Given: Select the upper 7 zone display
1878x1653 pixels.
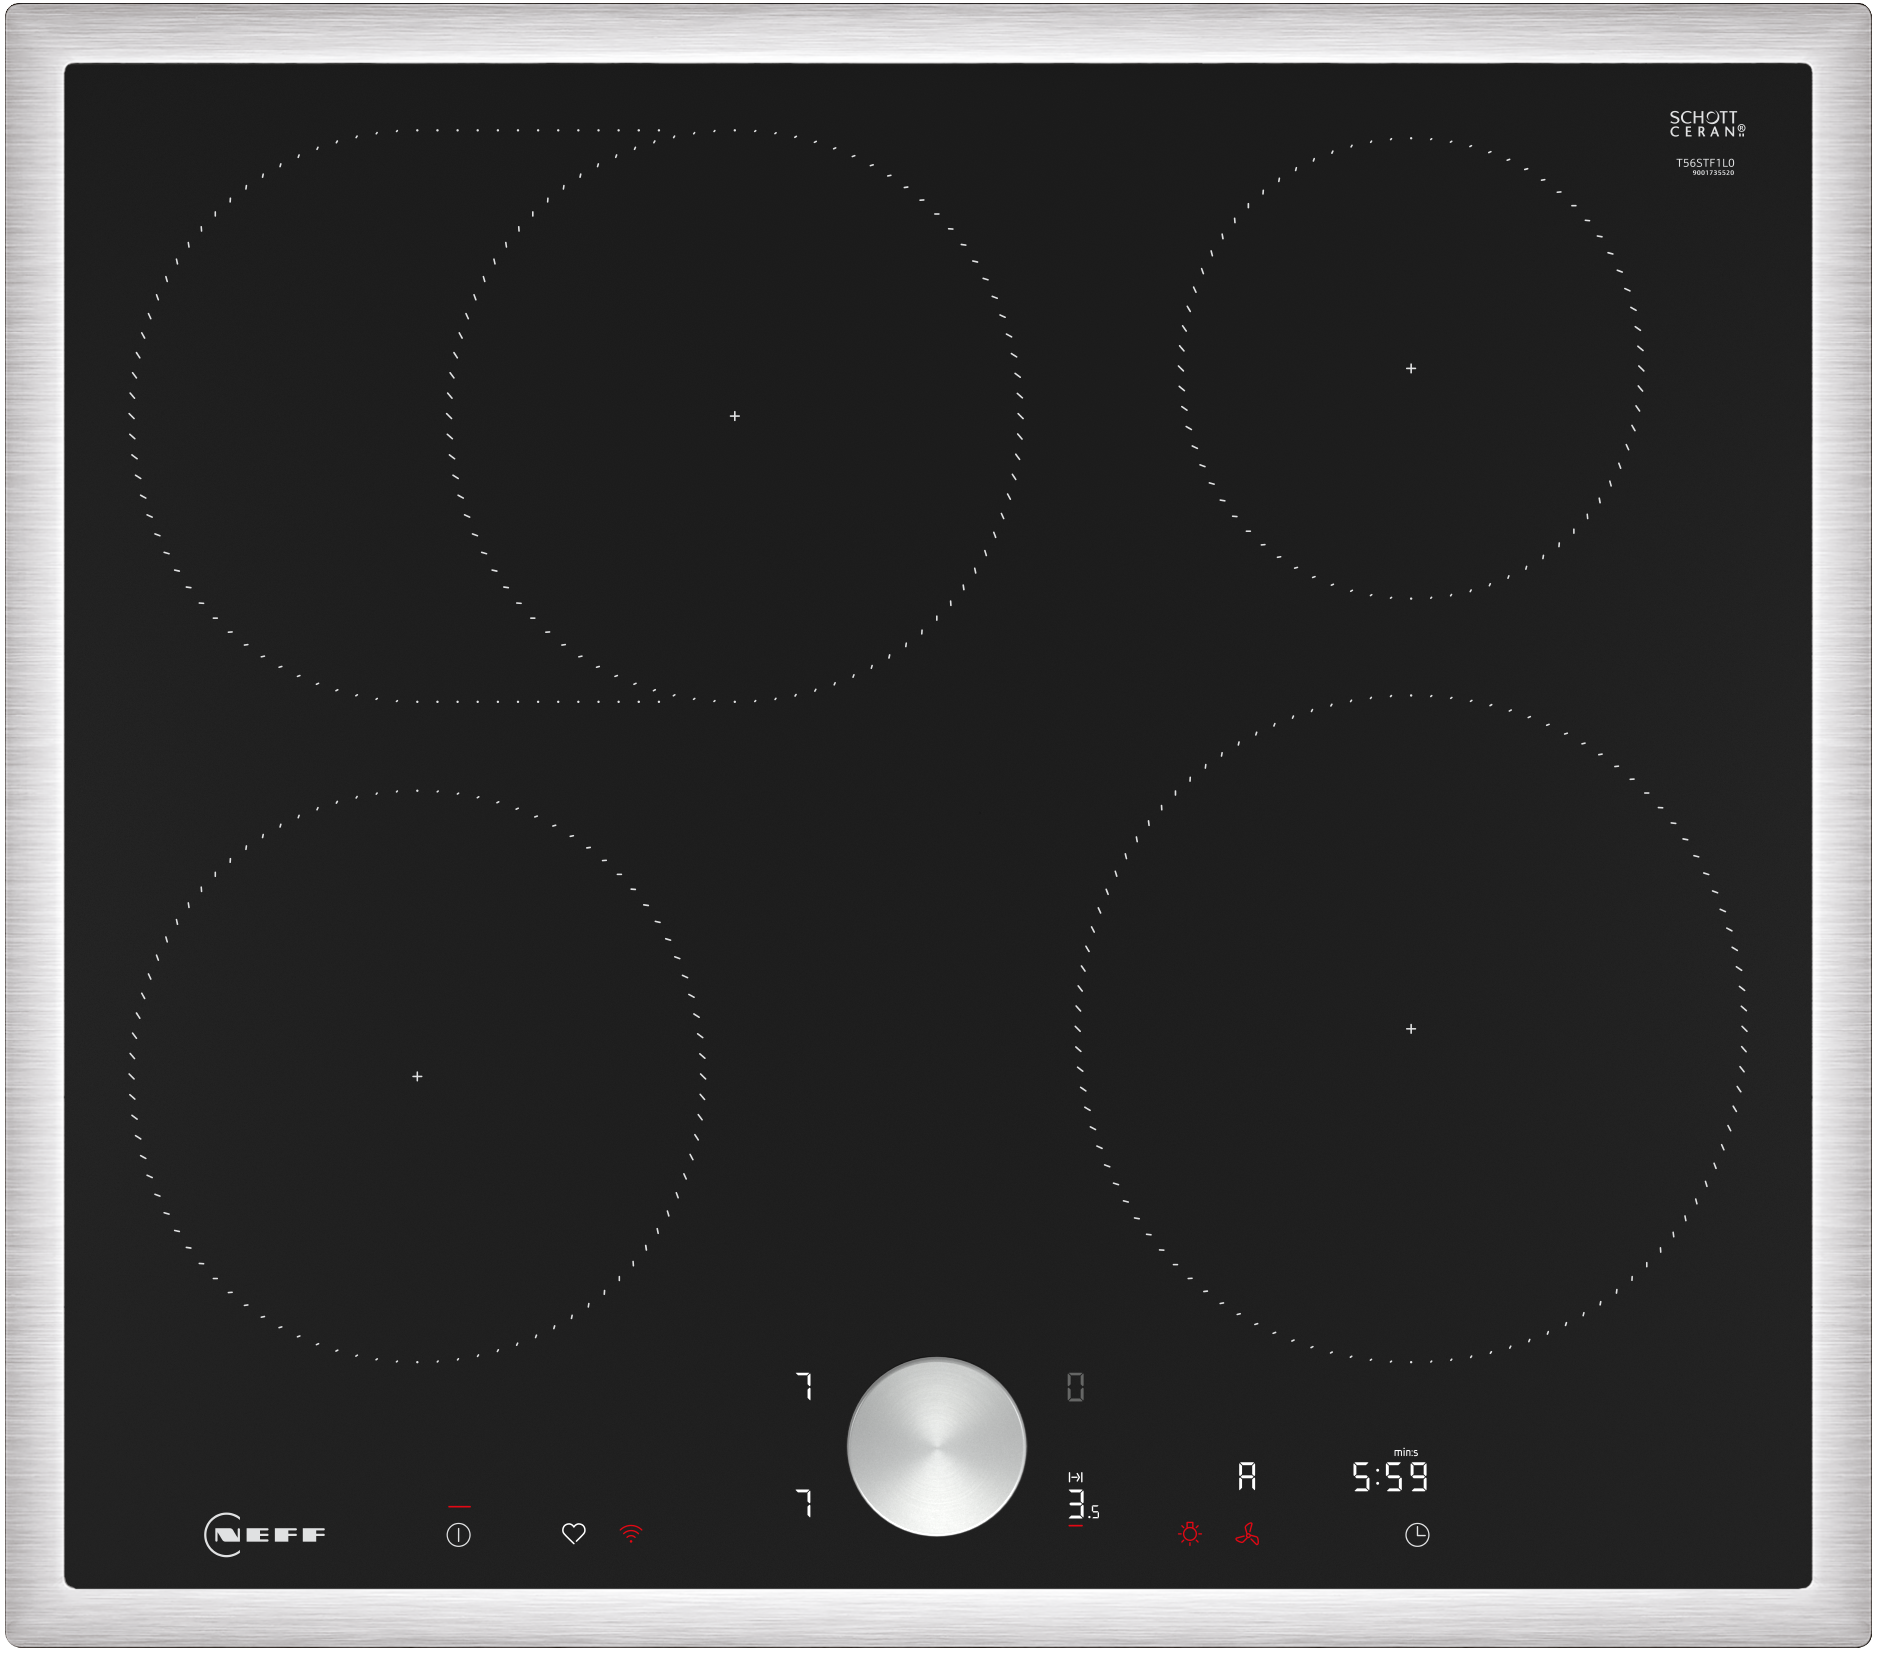Looking at the screenshot, I should click(x=805, y=1386).
